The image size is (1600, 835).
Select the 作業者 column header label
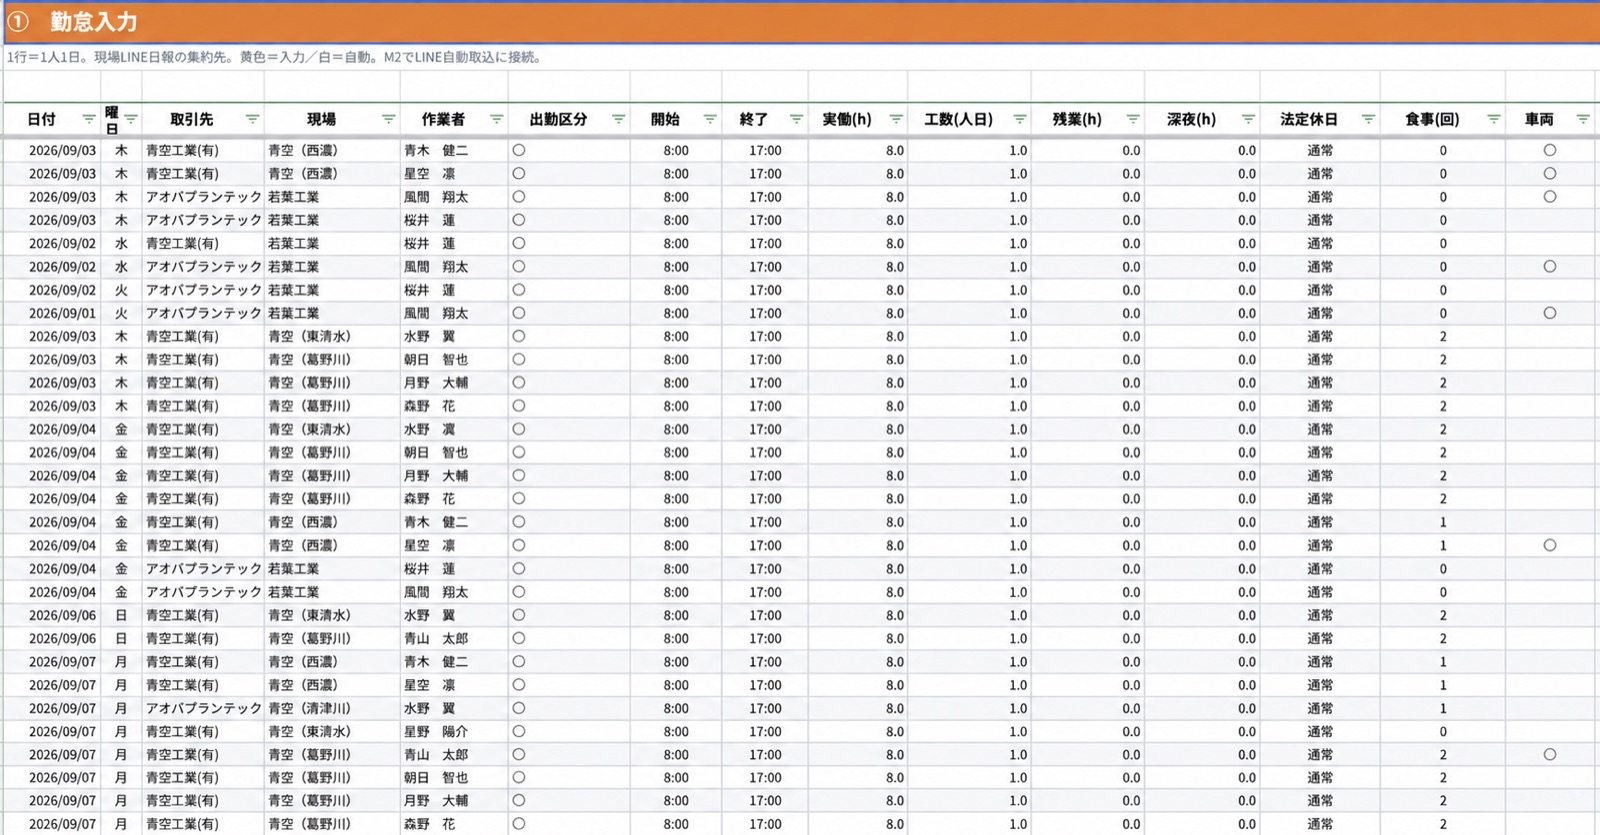pos(443,119)
